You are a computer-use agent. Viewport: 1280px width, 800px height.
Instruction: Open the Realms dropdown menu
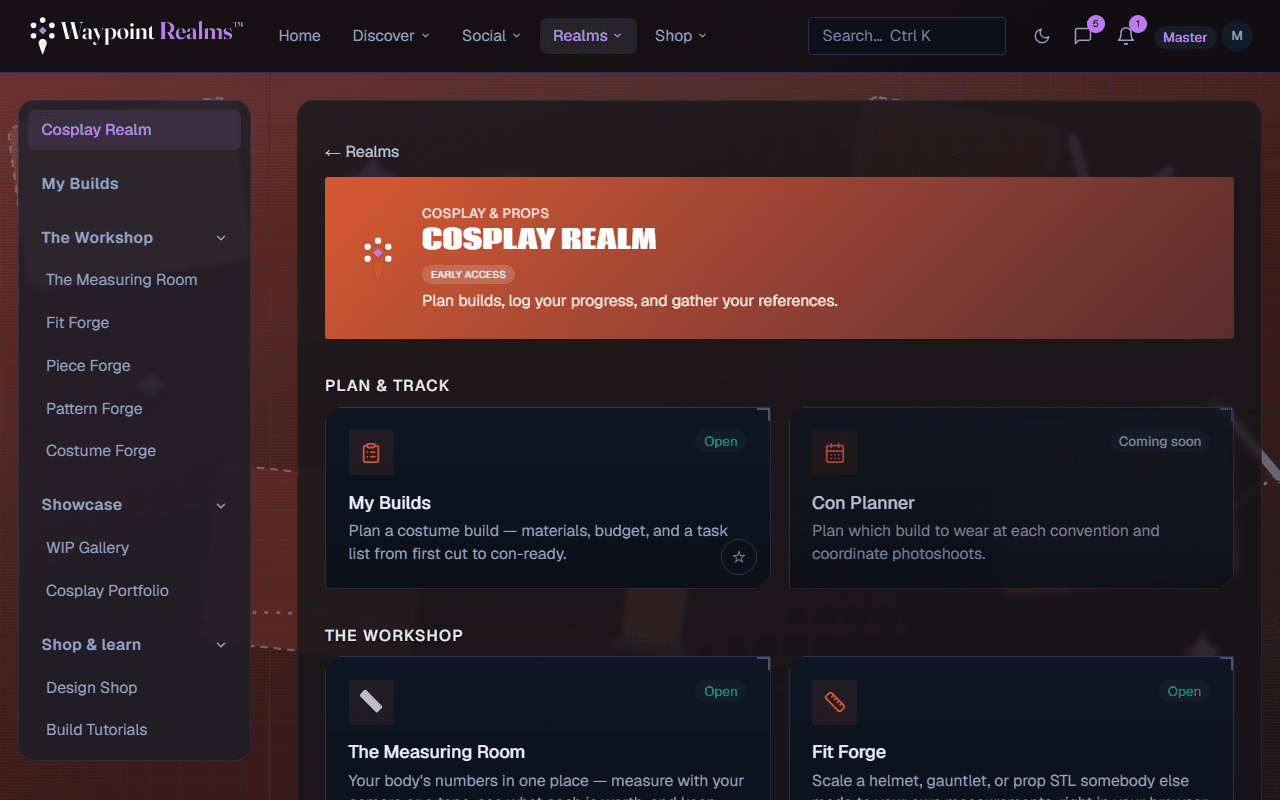point(588,36)
